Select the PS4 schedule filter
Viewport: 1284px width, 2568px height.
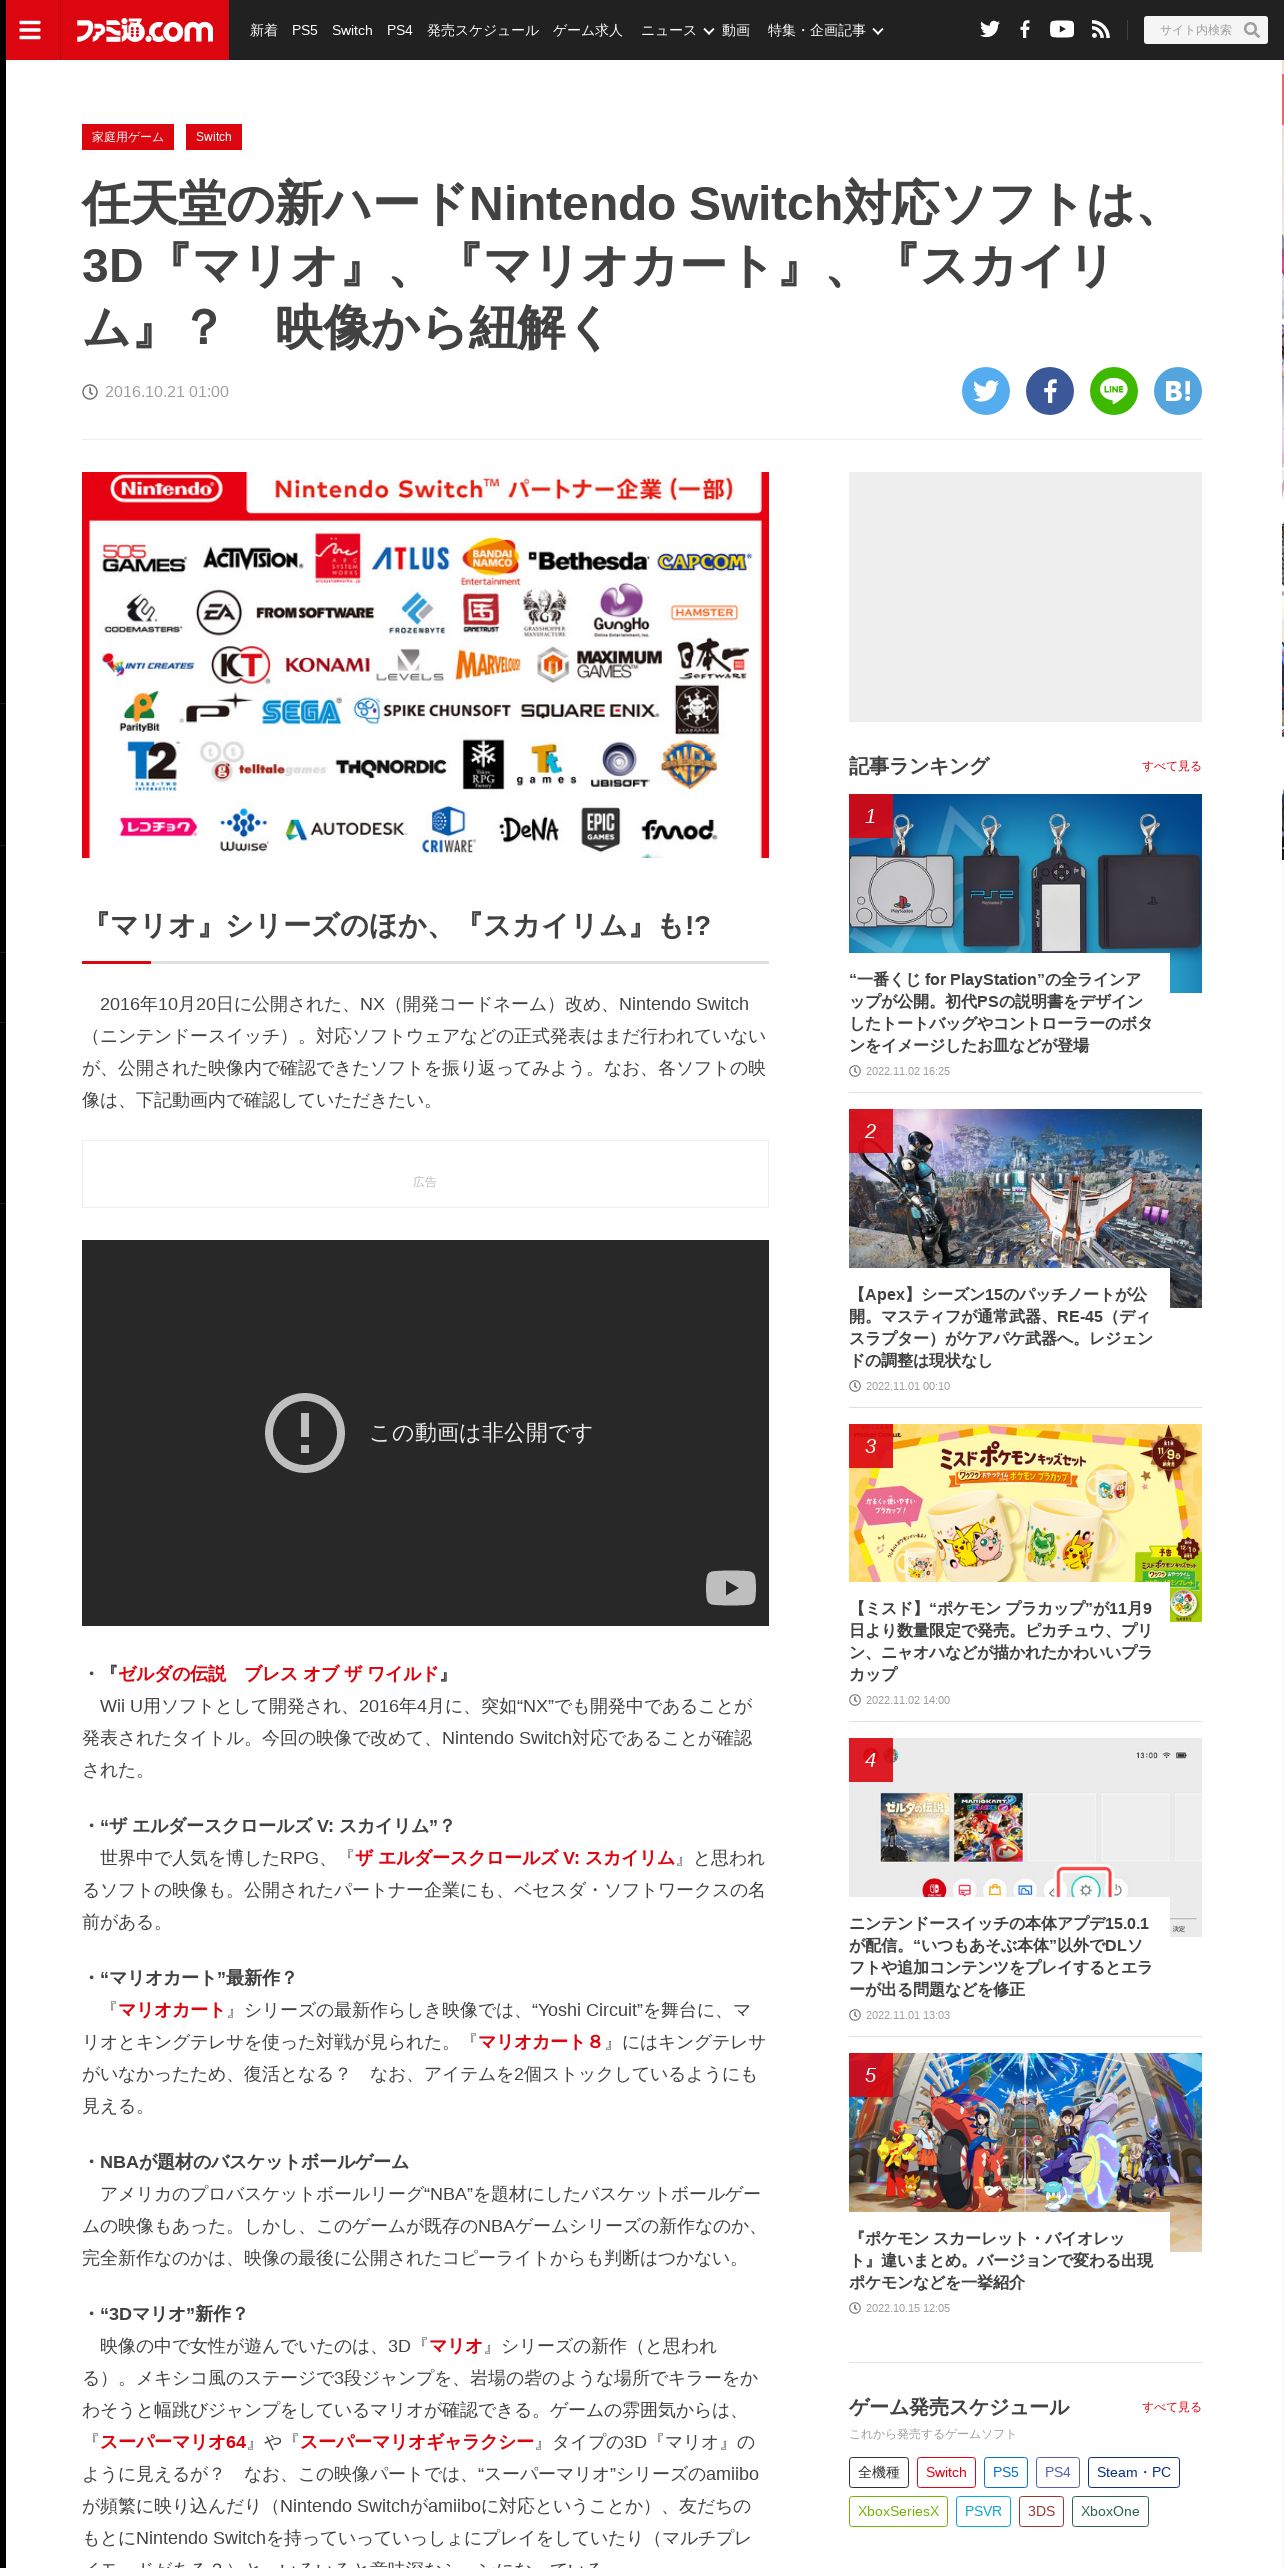pyautogui.click(x=1058, y=2472)
